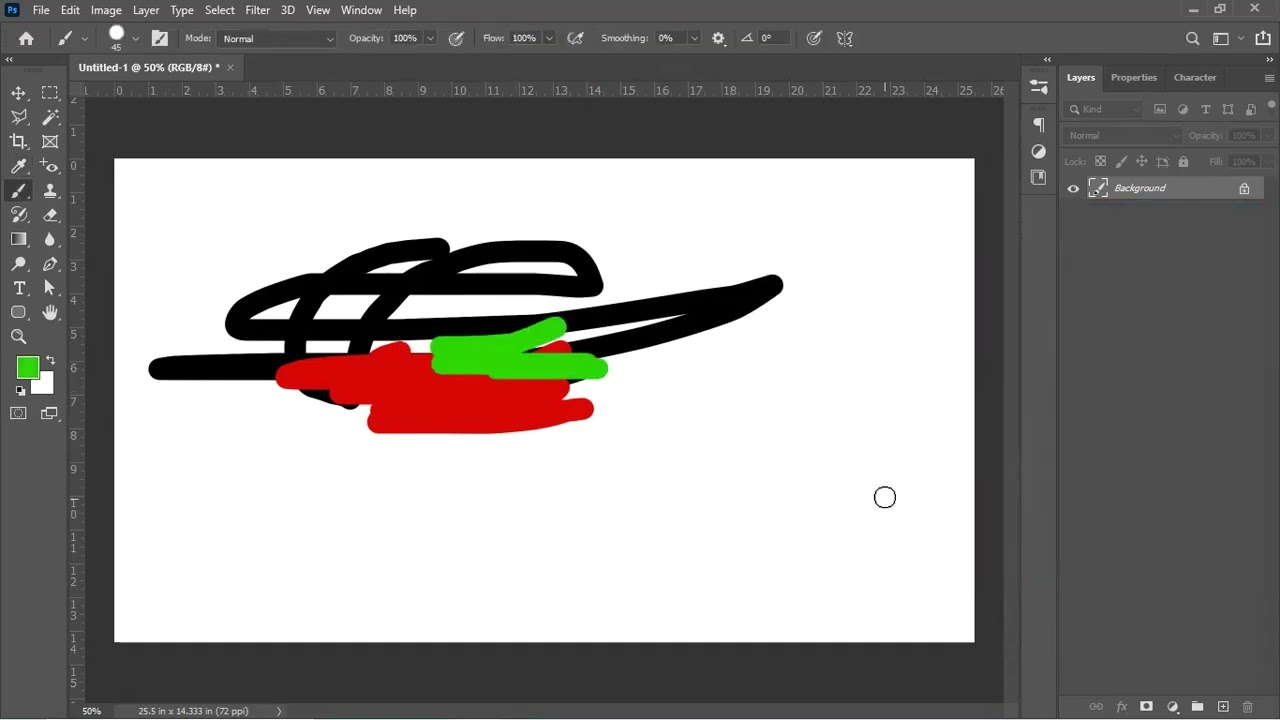Toggle Quick Mask mode
The width and height of the screenshot is (1280, 720).
point(19,413)
